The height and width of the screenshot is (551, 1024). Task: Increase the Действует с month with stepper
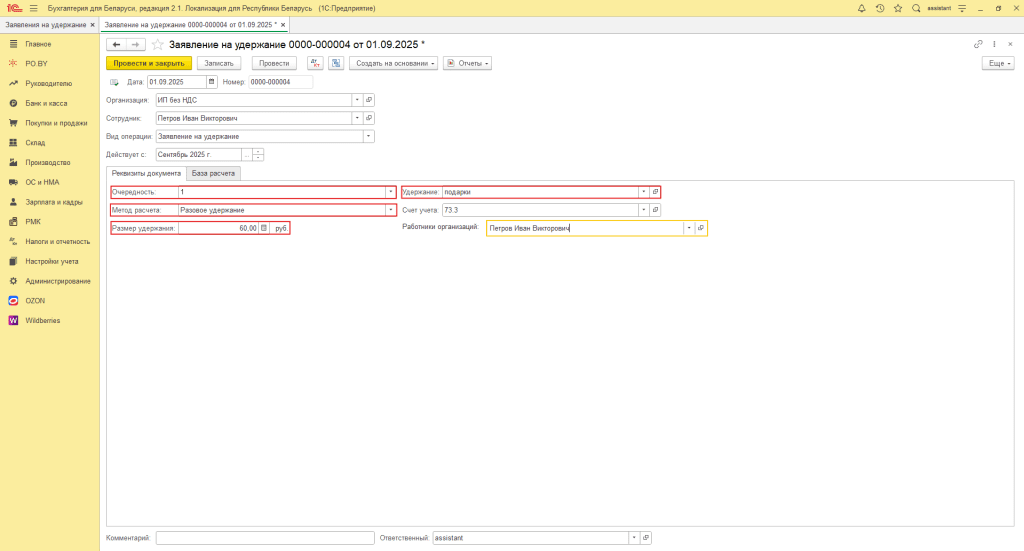pos(258,151)
